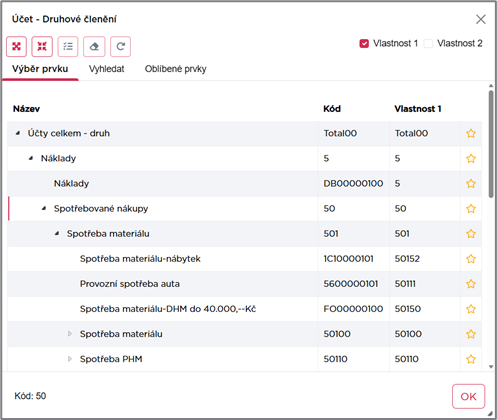Star the Účty celkem - druh row as favorite
Image resolution: width=497 pixels, height=420 pixels.
471,134
